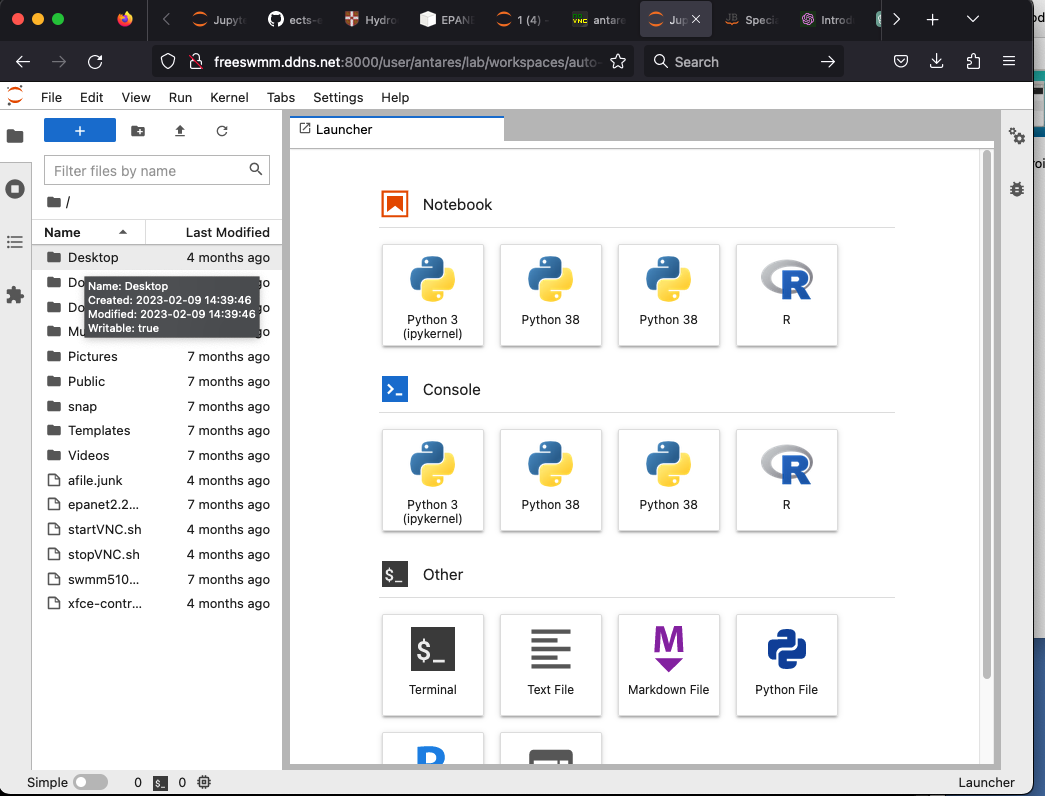Switch to the EPANET browser tab
The width and height of the screenshot is (1045, 796).
449,19
